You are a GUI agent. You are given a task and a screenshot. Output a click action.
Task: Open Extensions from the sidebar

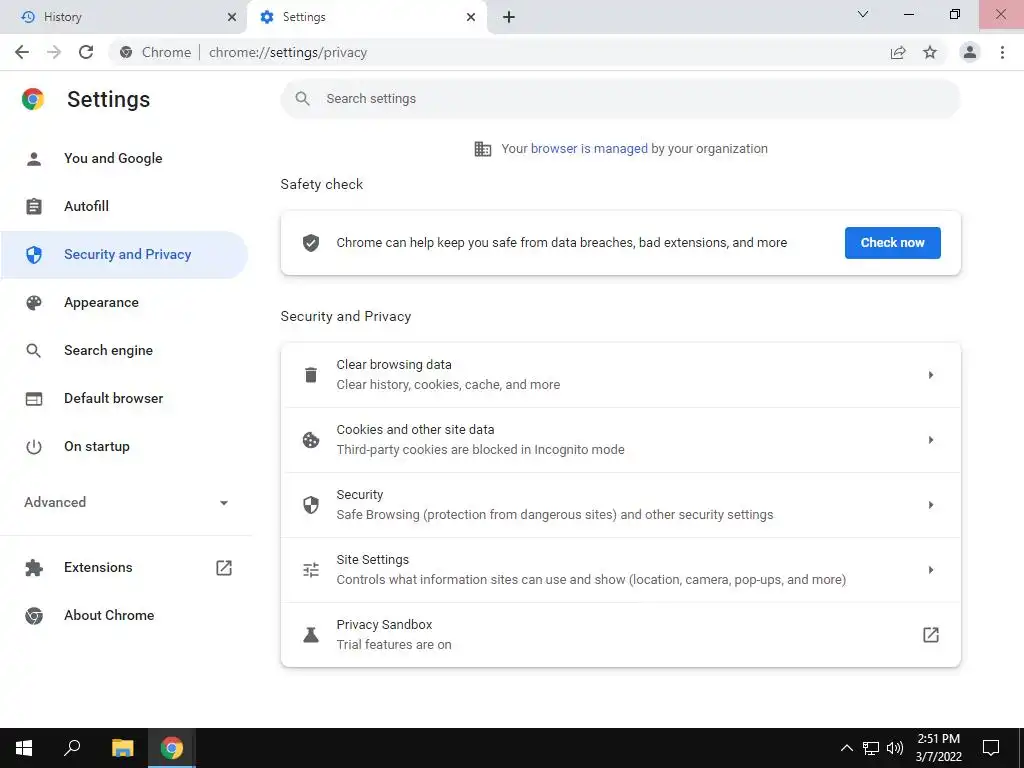click(x=124, y=568)
